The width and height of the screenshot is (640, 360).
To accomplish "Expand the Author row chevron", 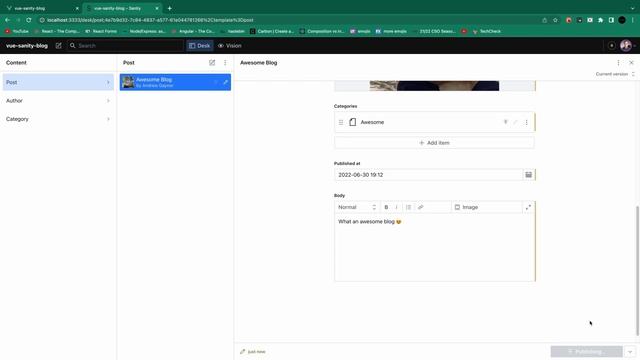I will (x=108, y=101).
